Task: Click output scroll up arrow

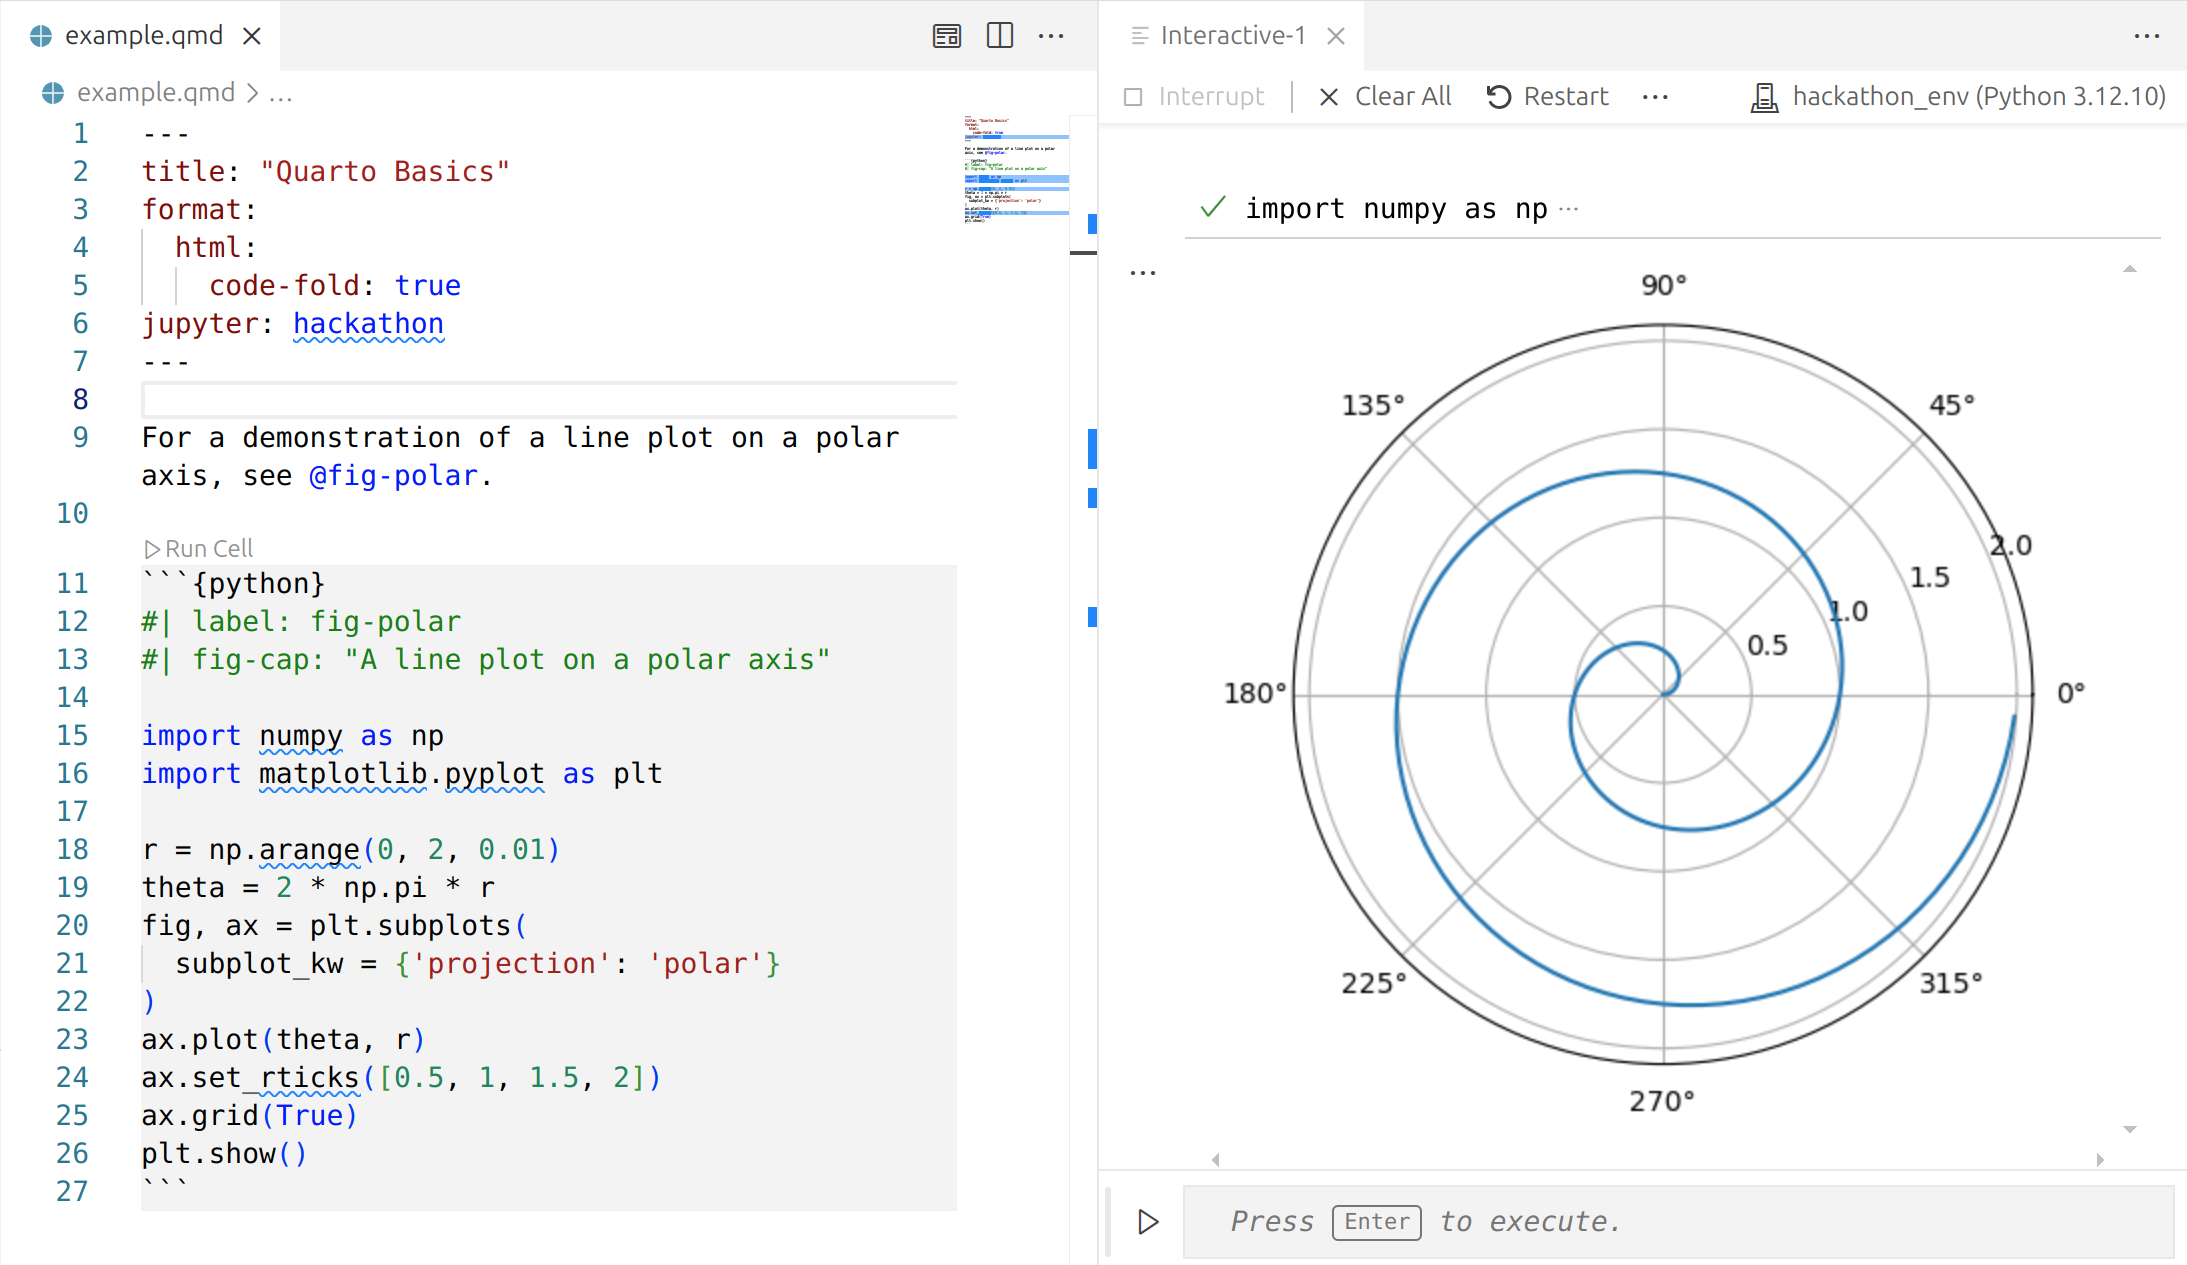Action: pyautogui.click(x=2130, y=269)
